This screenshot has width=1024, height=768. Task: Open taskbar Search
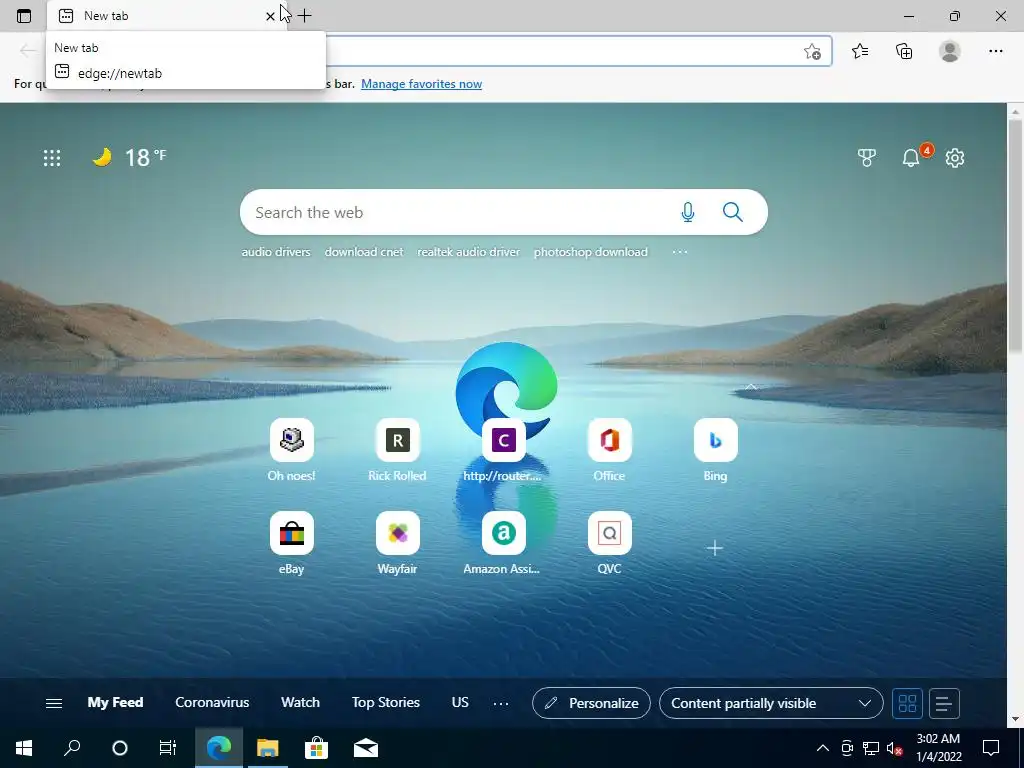point(72,748)
